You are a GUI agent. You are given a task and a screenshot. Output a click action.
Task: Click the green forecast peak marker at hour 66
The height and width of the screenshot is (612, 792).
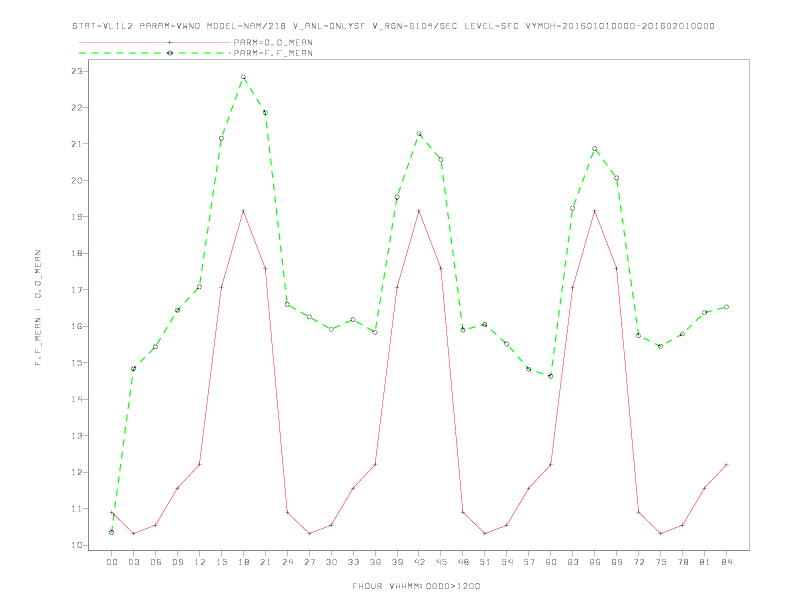(x=595, y=148)
